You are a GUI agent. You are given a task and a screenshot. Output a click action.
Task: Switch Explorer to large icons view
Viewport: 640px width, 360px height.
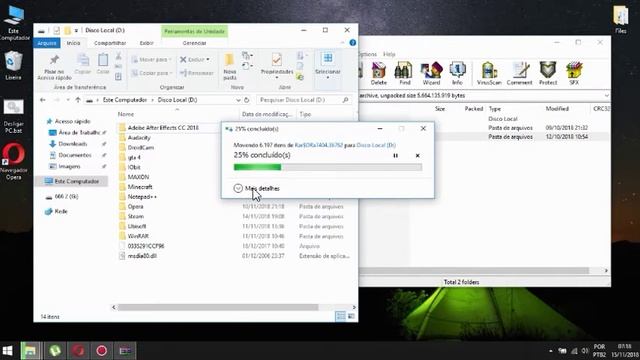(x=351, y=316)
